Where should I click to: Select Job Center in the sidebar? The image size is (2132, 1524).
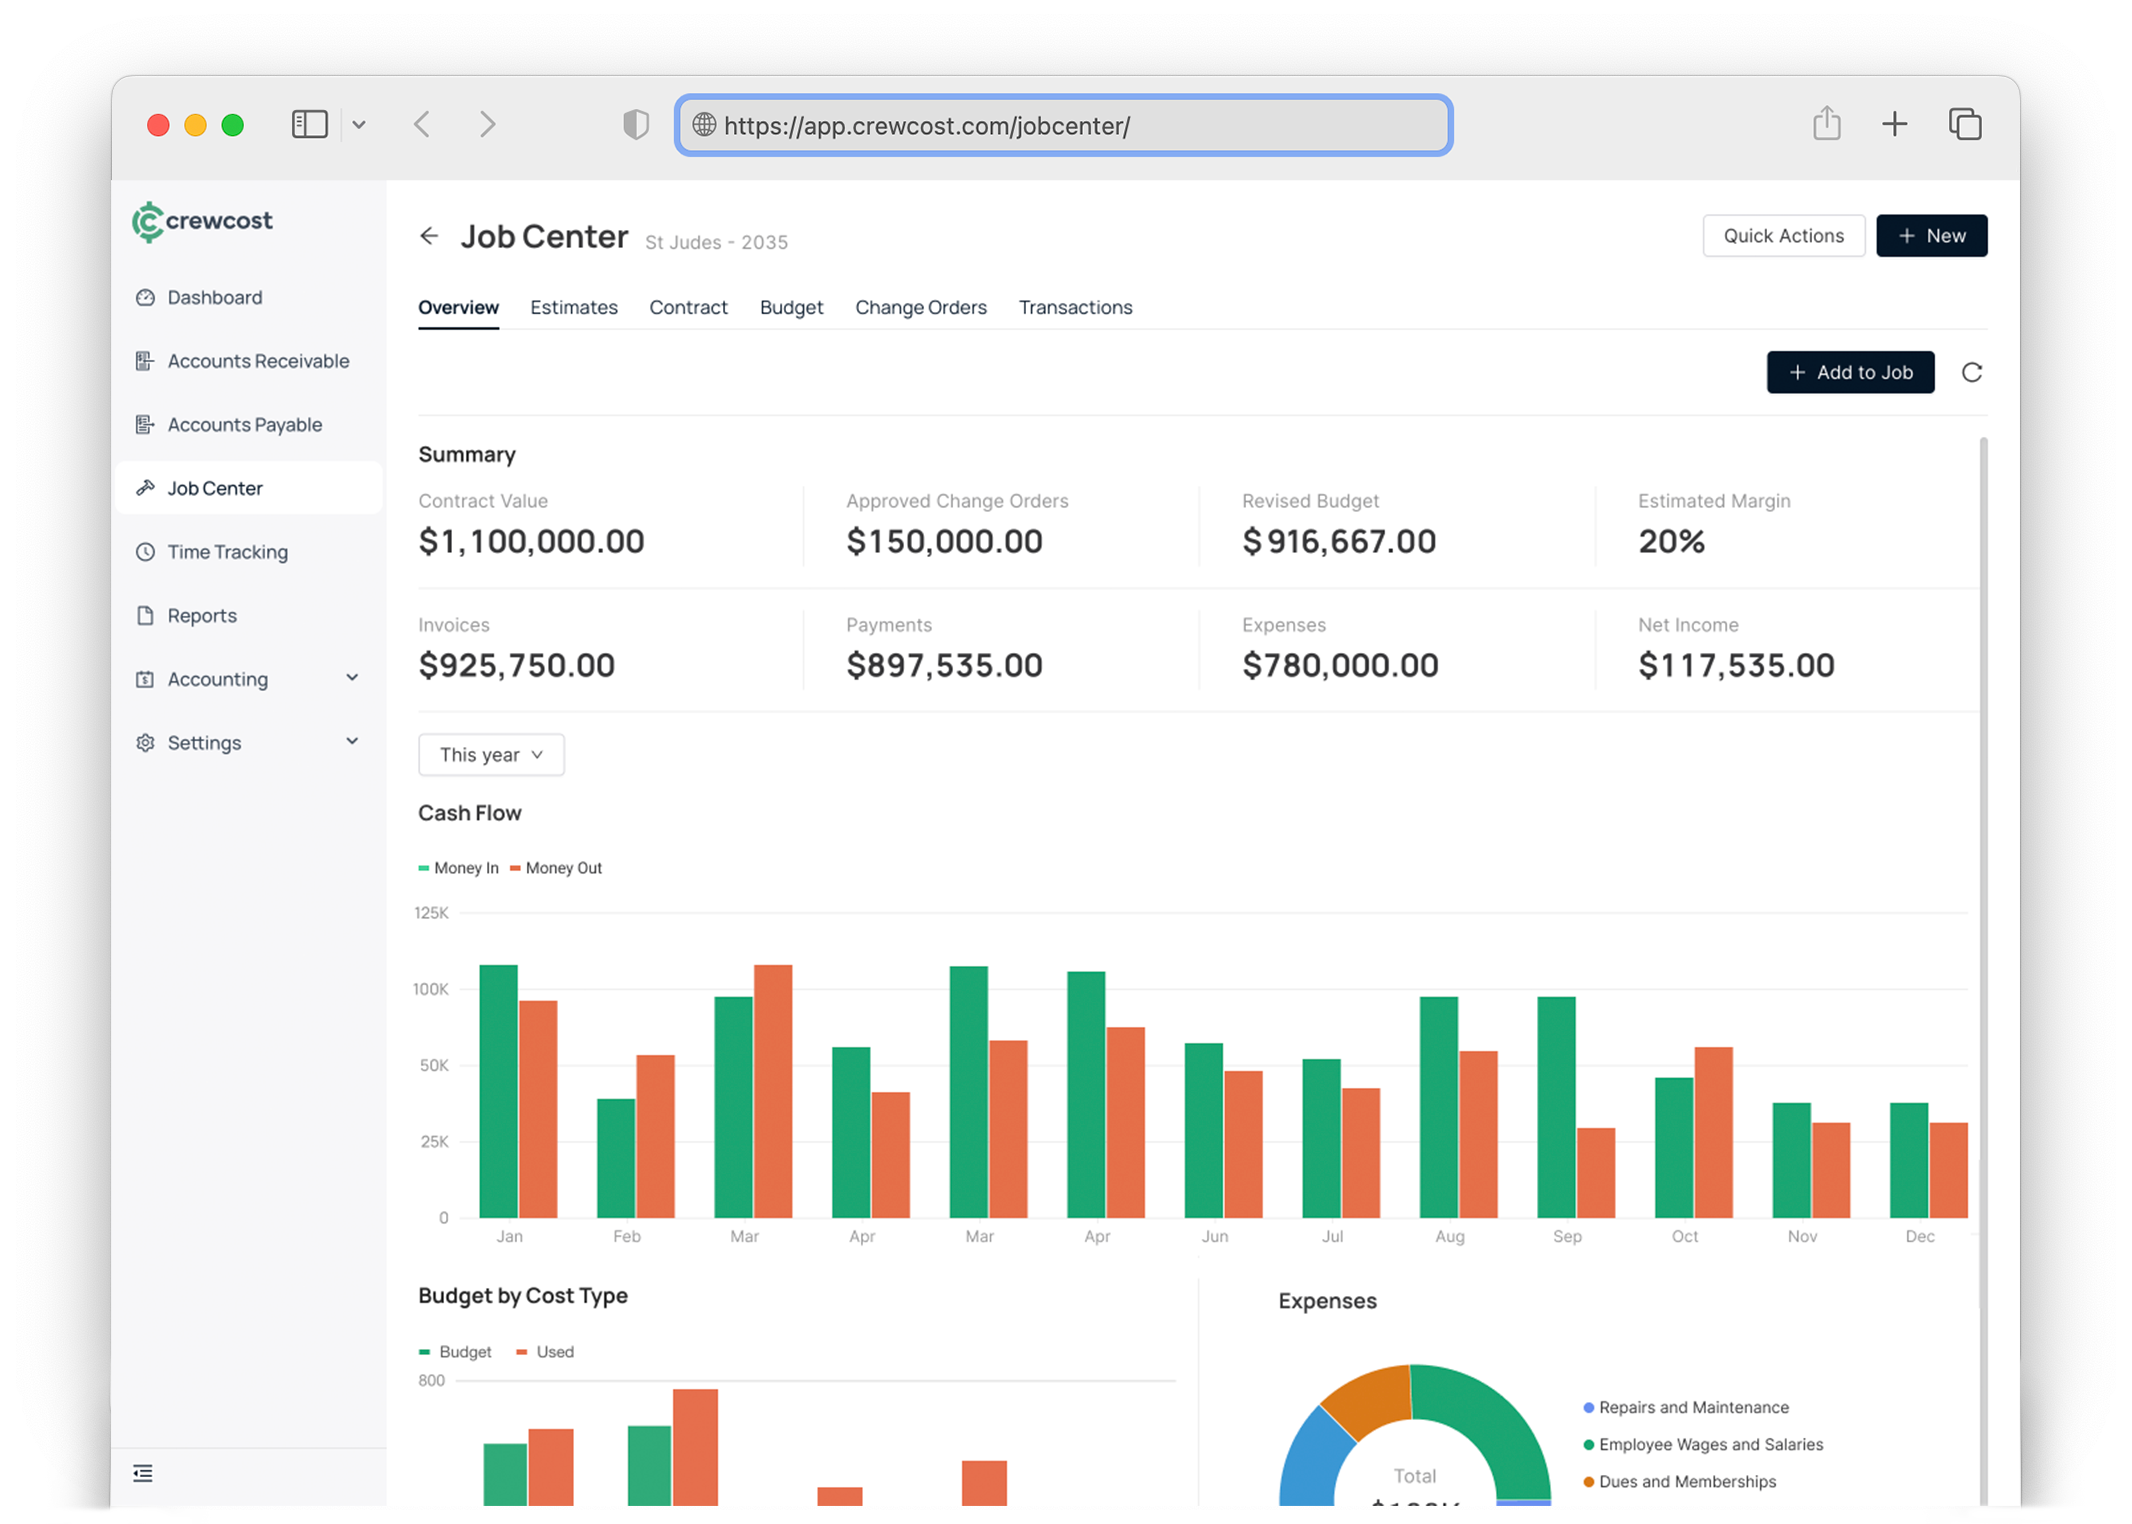coord(248,488)
